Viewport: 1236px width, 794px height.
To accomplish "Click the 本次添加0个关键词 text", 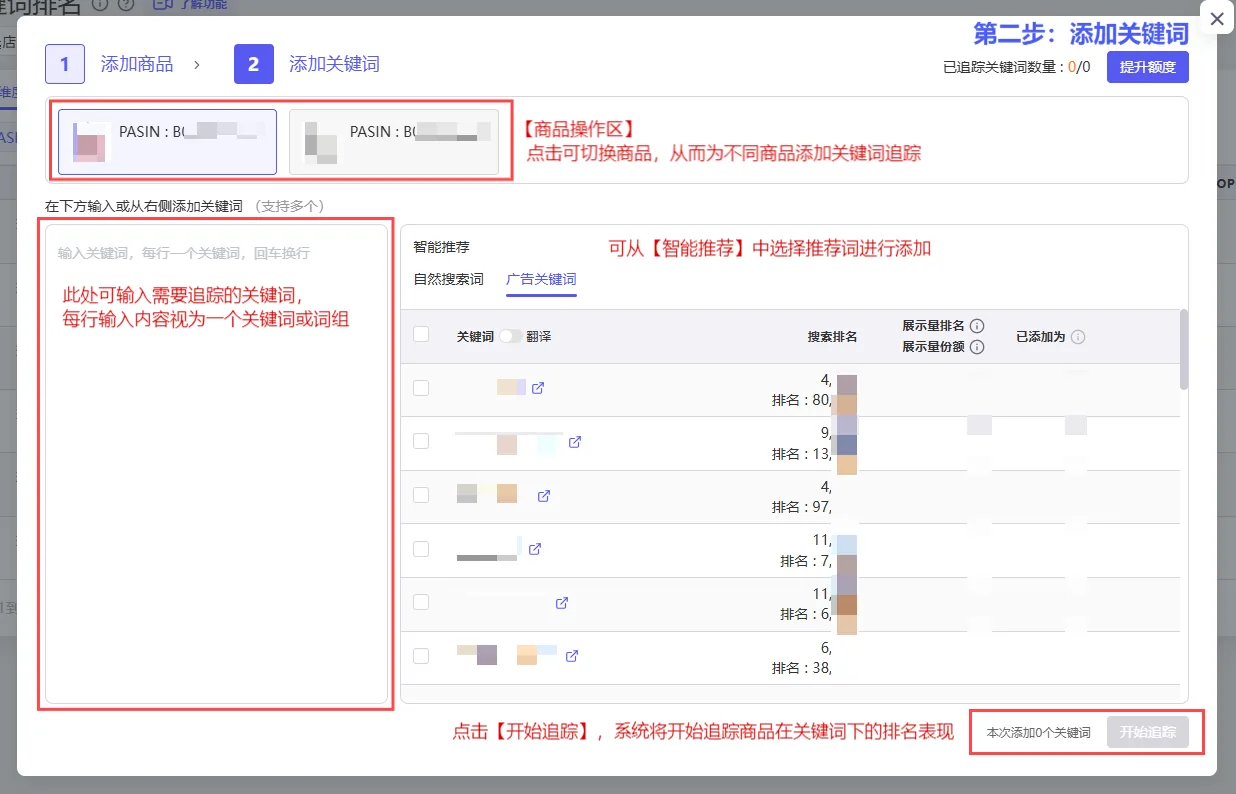I will point(1038,733).
